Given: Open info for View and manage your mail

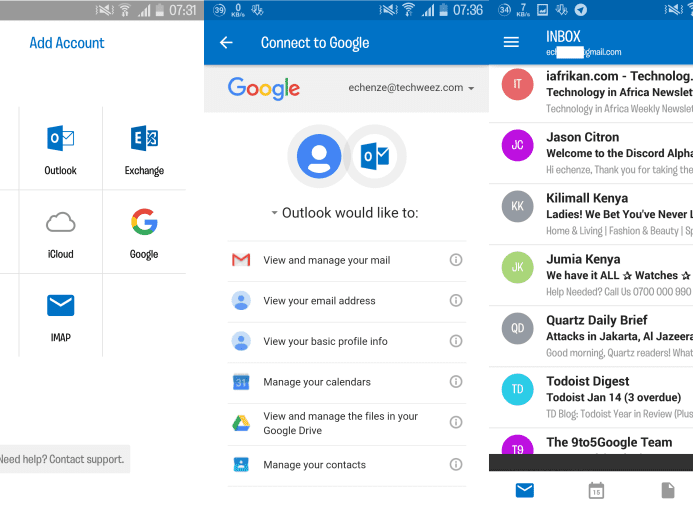Looking at the screenshot, I should coord(456,260).
